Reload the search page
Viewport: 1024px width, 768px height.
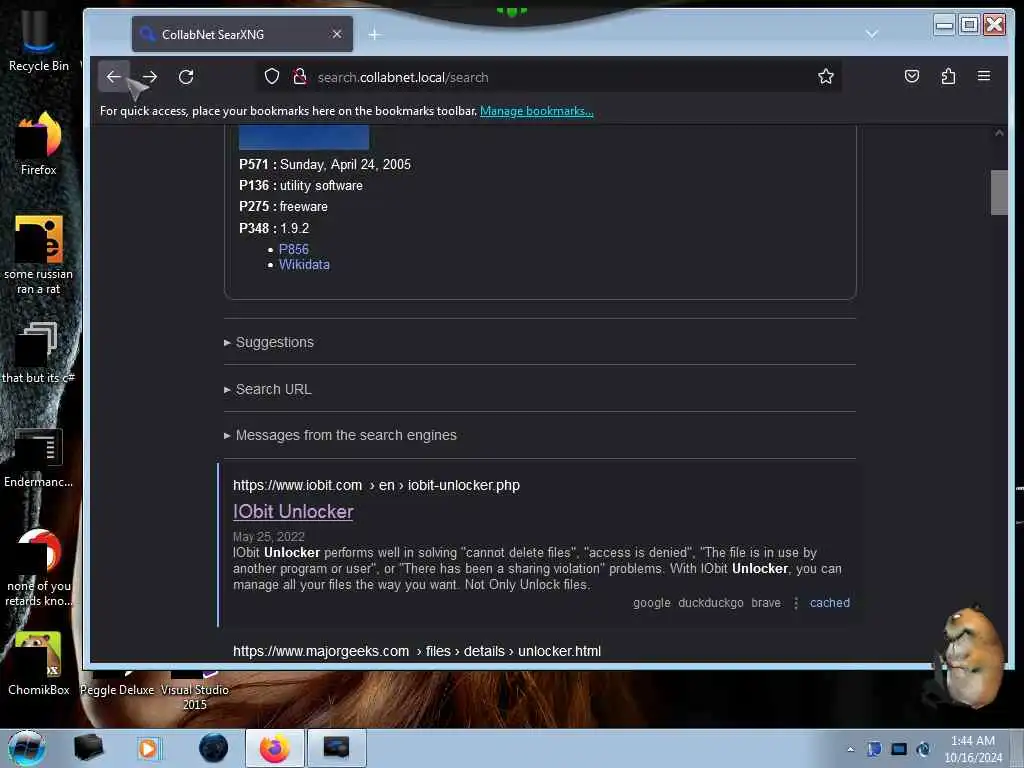[186, 77]
